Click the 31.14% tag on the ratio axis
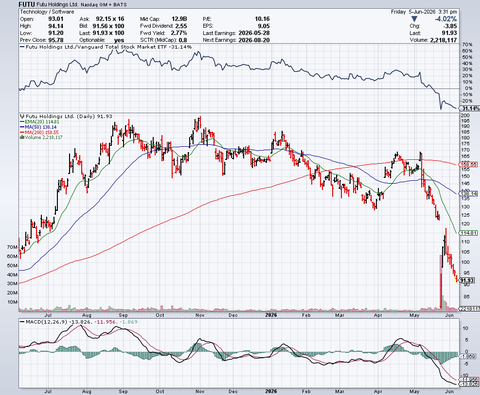 pos(470,108)
